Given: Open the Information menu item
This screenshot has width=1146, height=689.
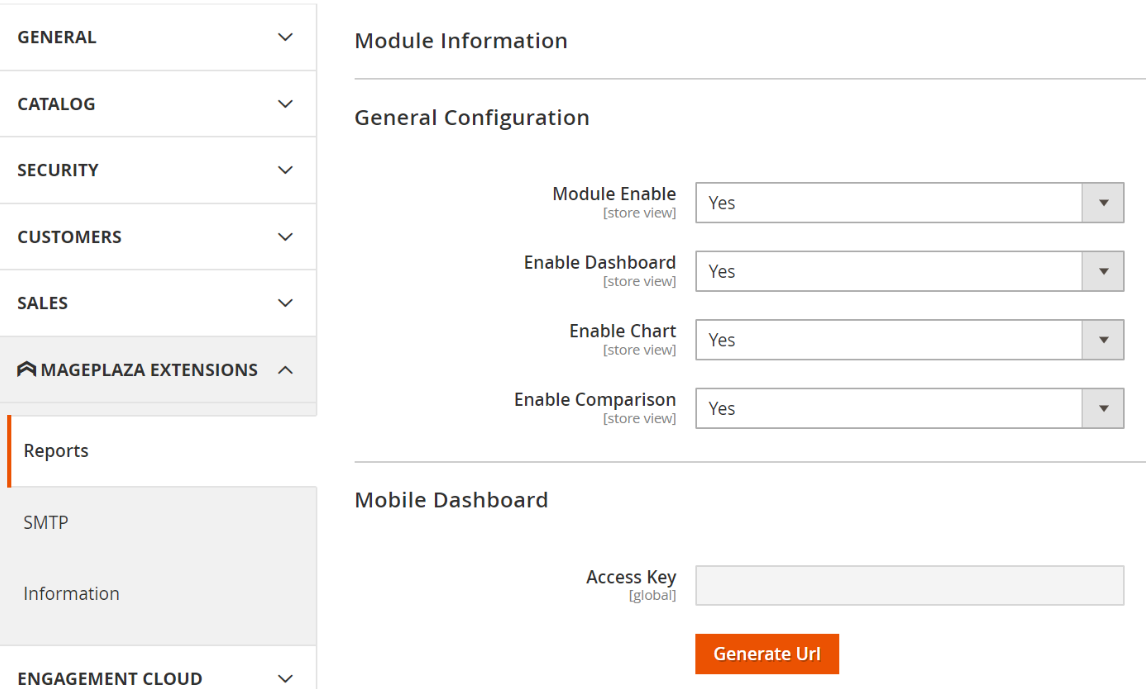Looking at the screenshot, I should 71,594.
